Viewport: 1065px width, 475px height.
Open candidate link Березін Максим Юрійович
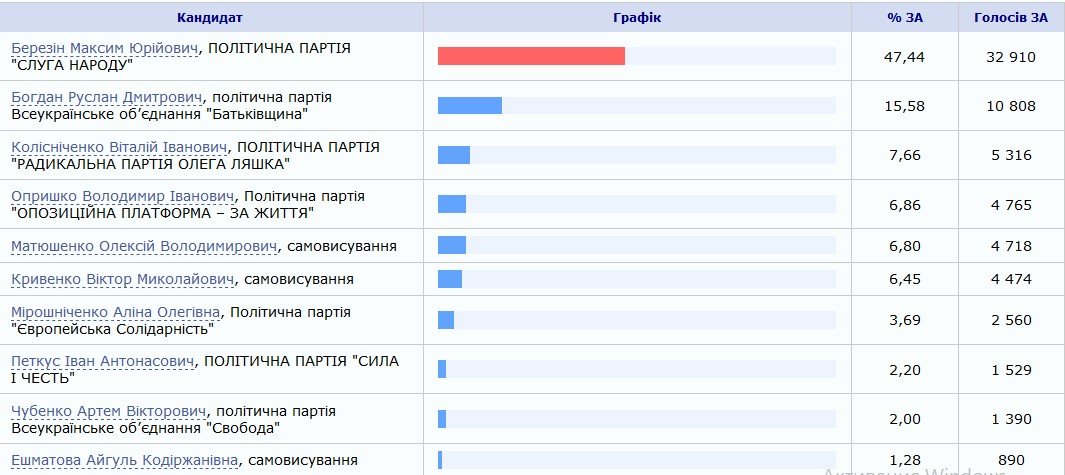click(105, 48)
